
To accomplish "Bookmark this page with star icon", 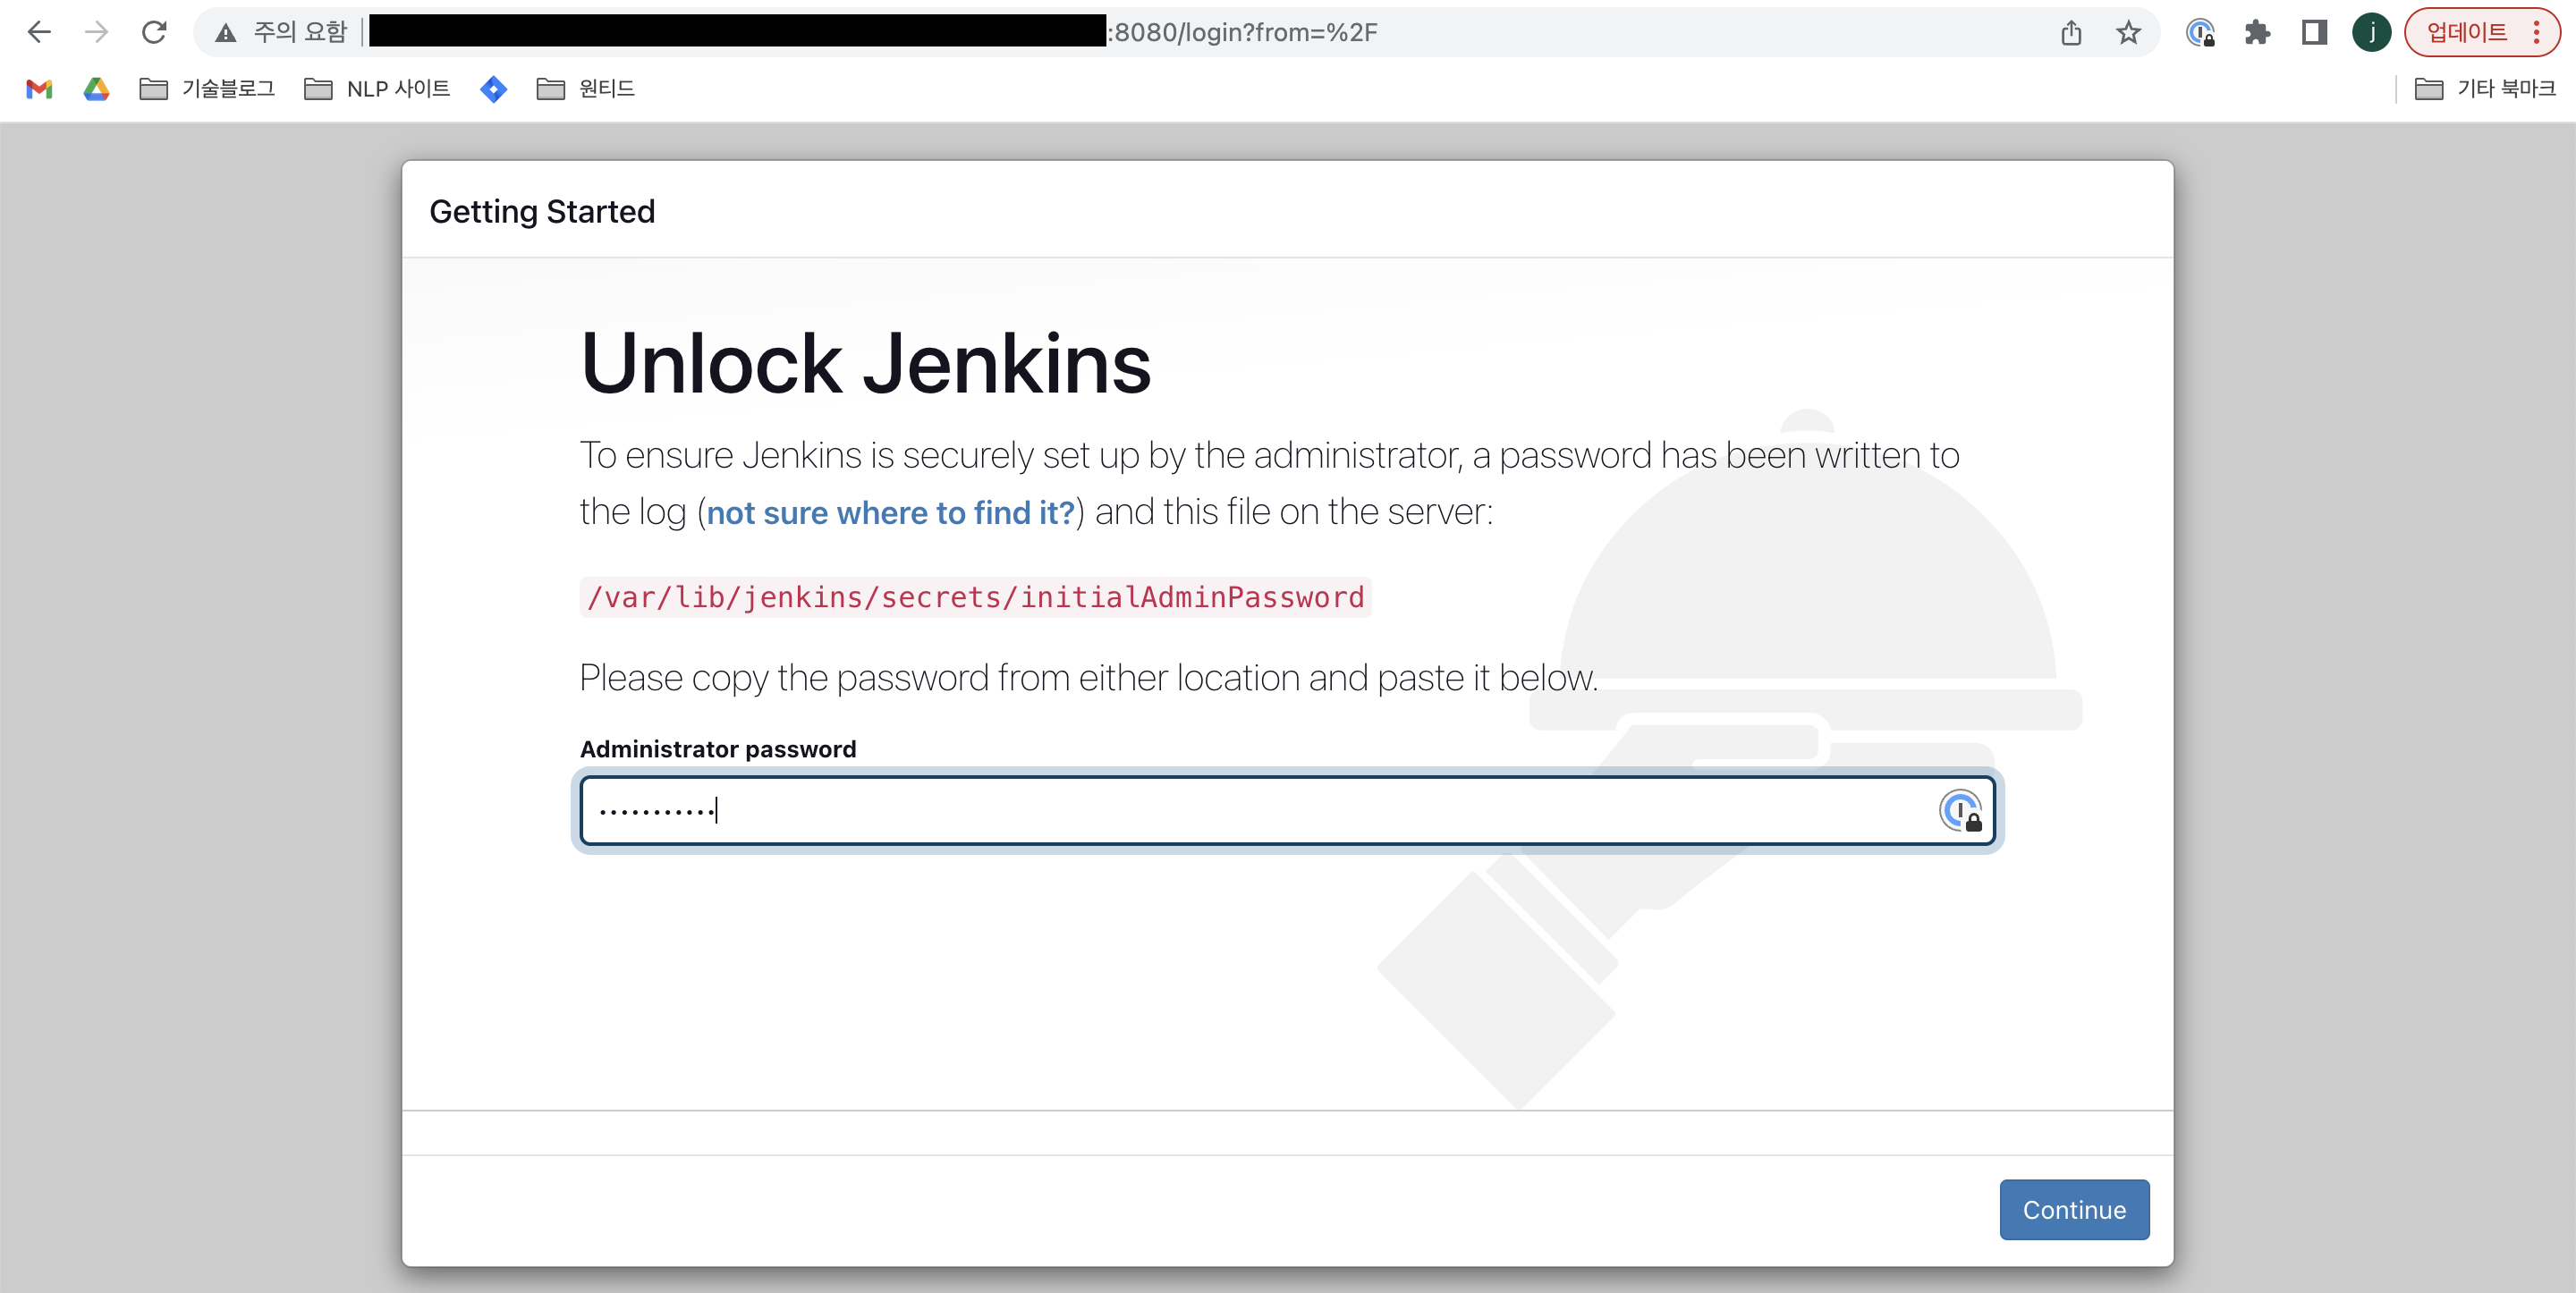I will 2128,33.
